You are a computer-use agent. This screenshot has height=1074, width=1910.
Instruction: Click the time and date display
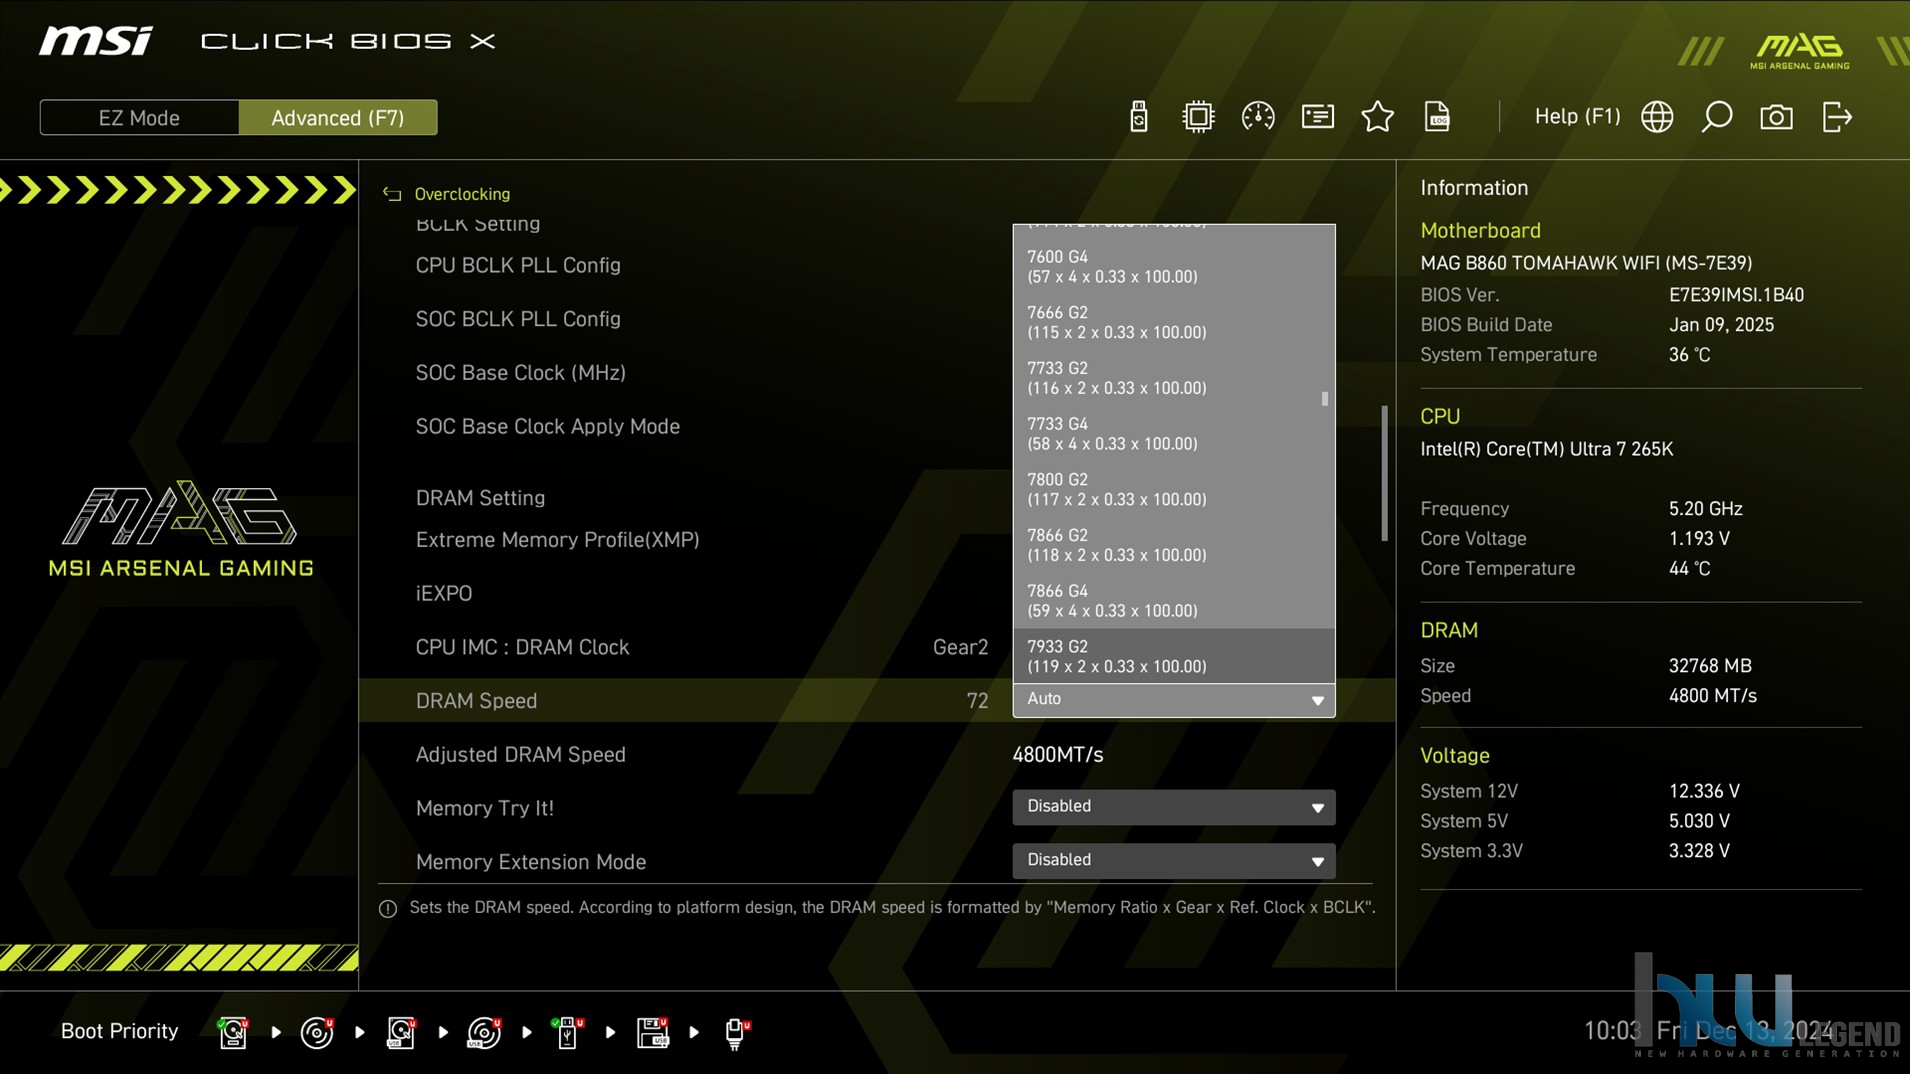tap(1708, 1031)
